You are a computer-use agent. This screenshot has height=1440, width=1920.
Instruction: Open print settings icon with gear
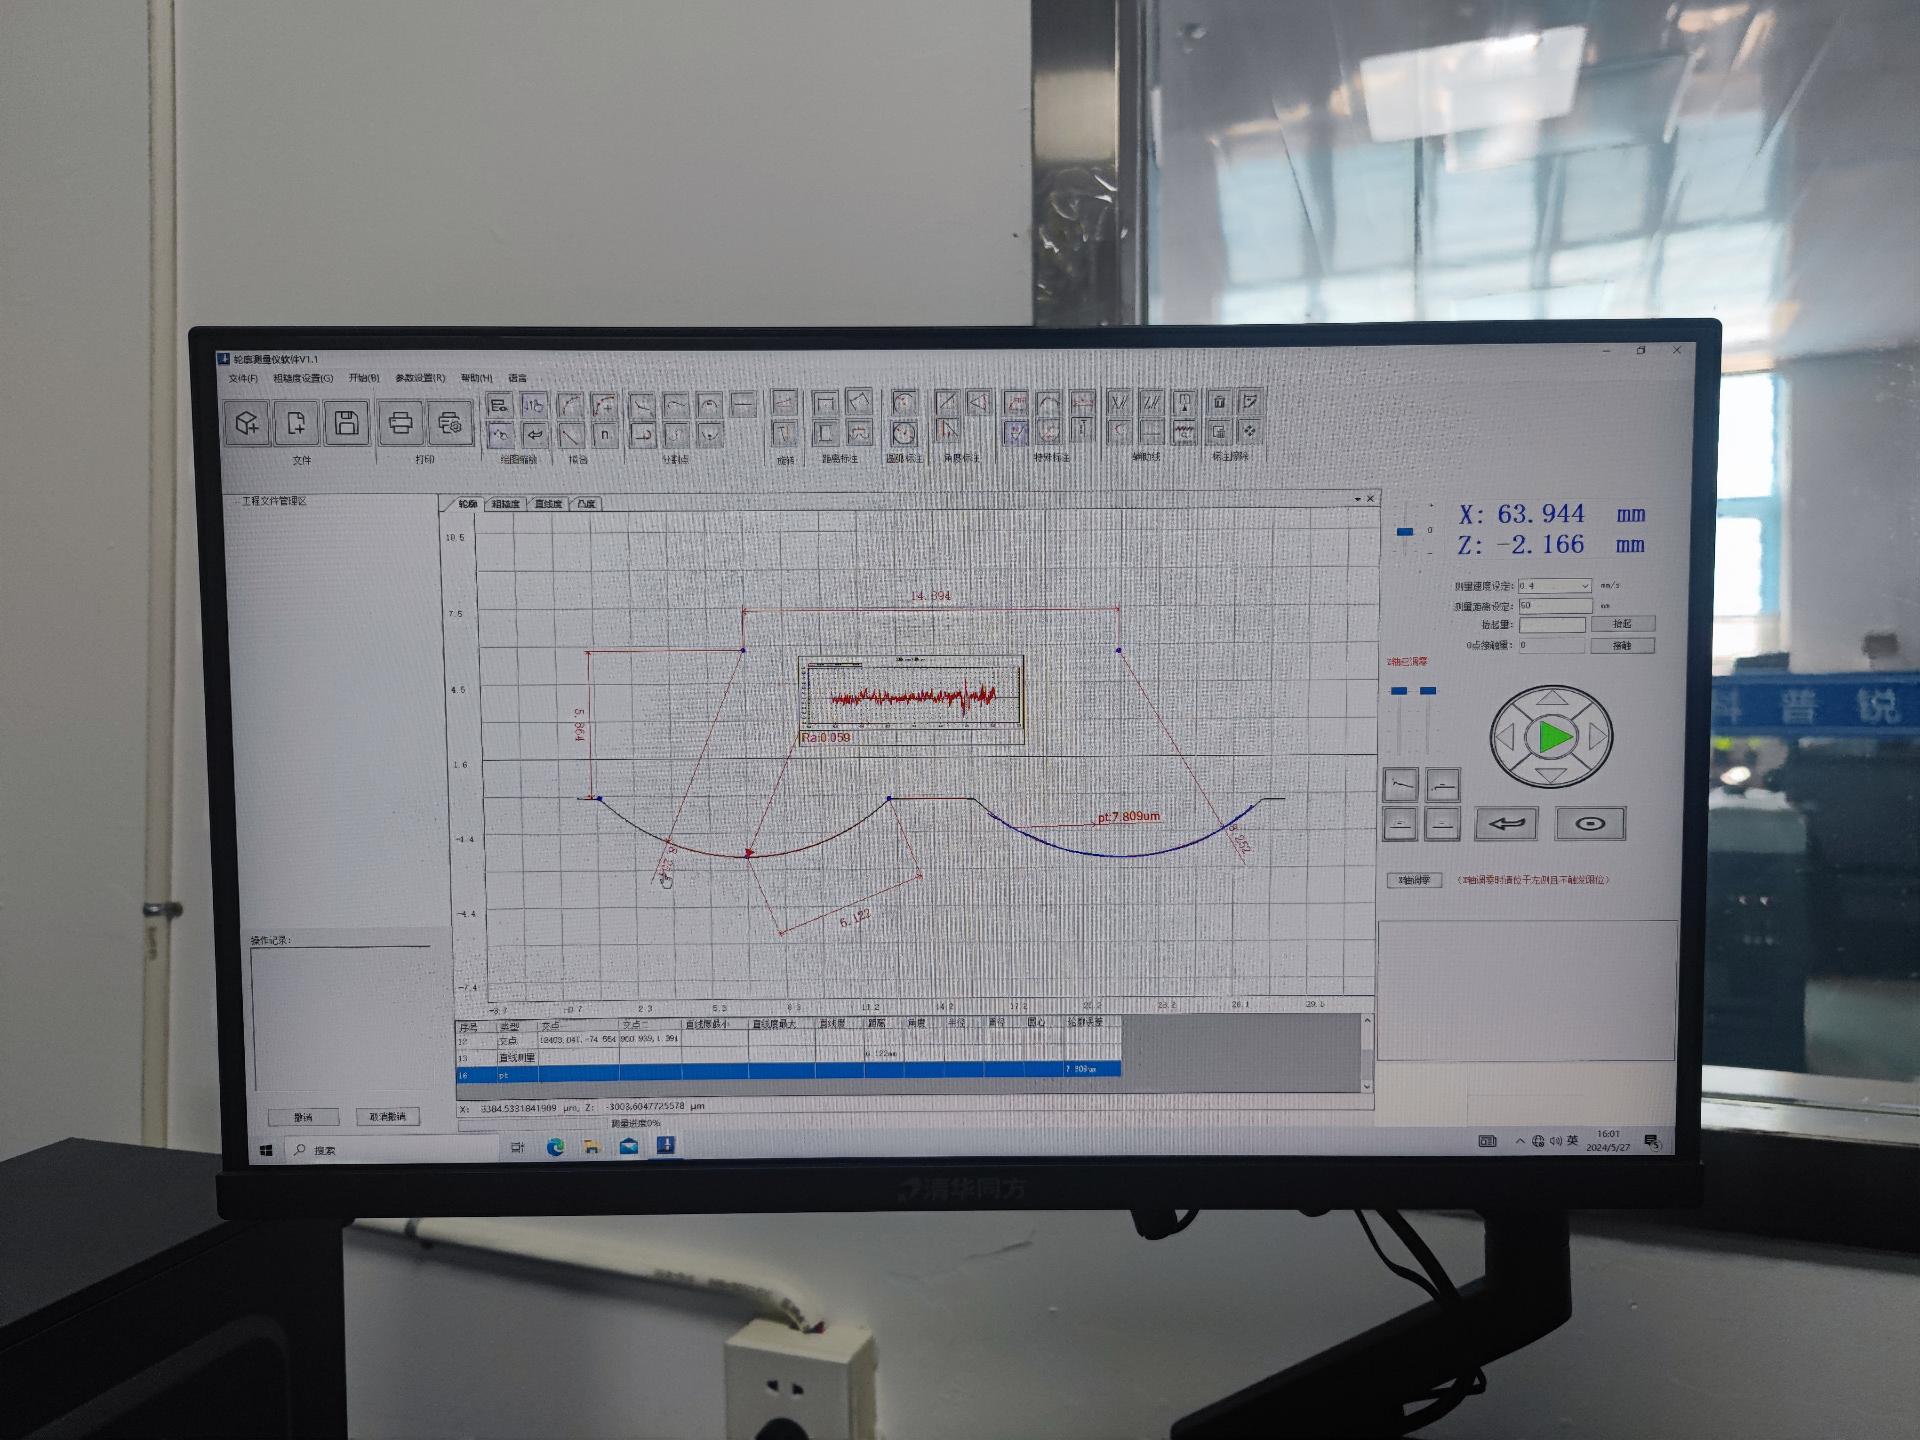pos(450,423)
